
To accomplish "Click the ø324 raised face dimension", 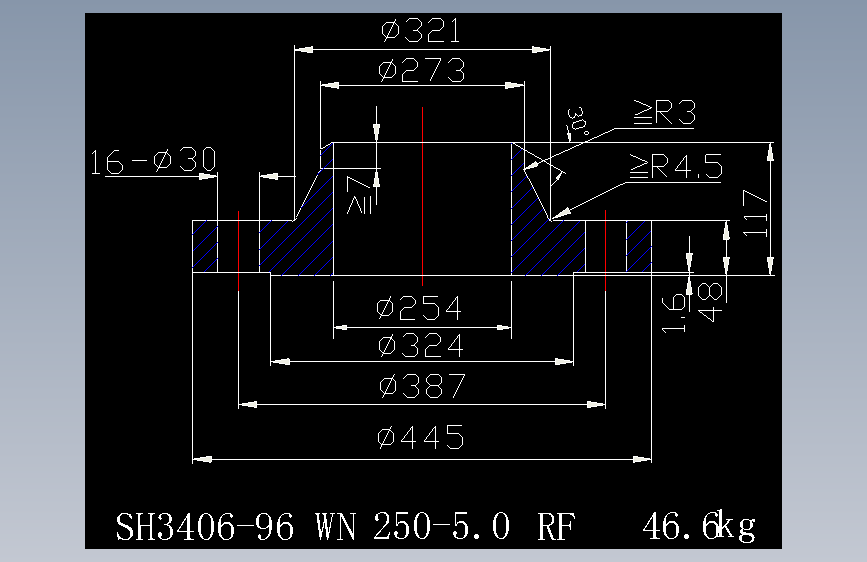I will point(421,346).
